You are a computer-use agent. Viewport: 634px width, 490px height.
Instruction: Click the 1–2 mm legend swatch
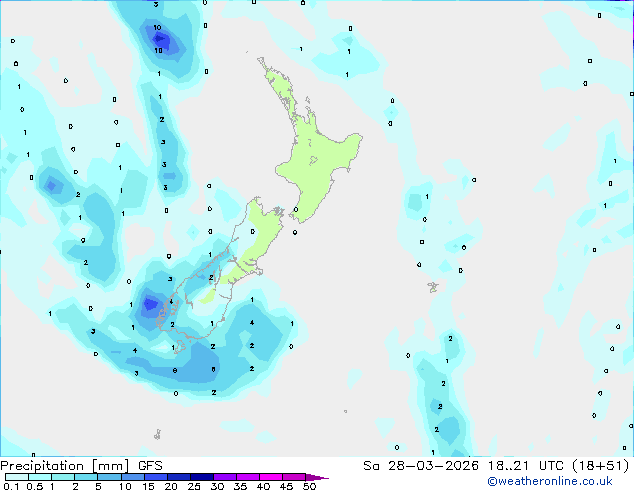pos(63,477)
